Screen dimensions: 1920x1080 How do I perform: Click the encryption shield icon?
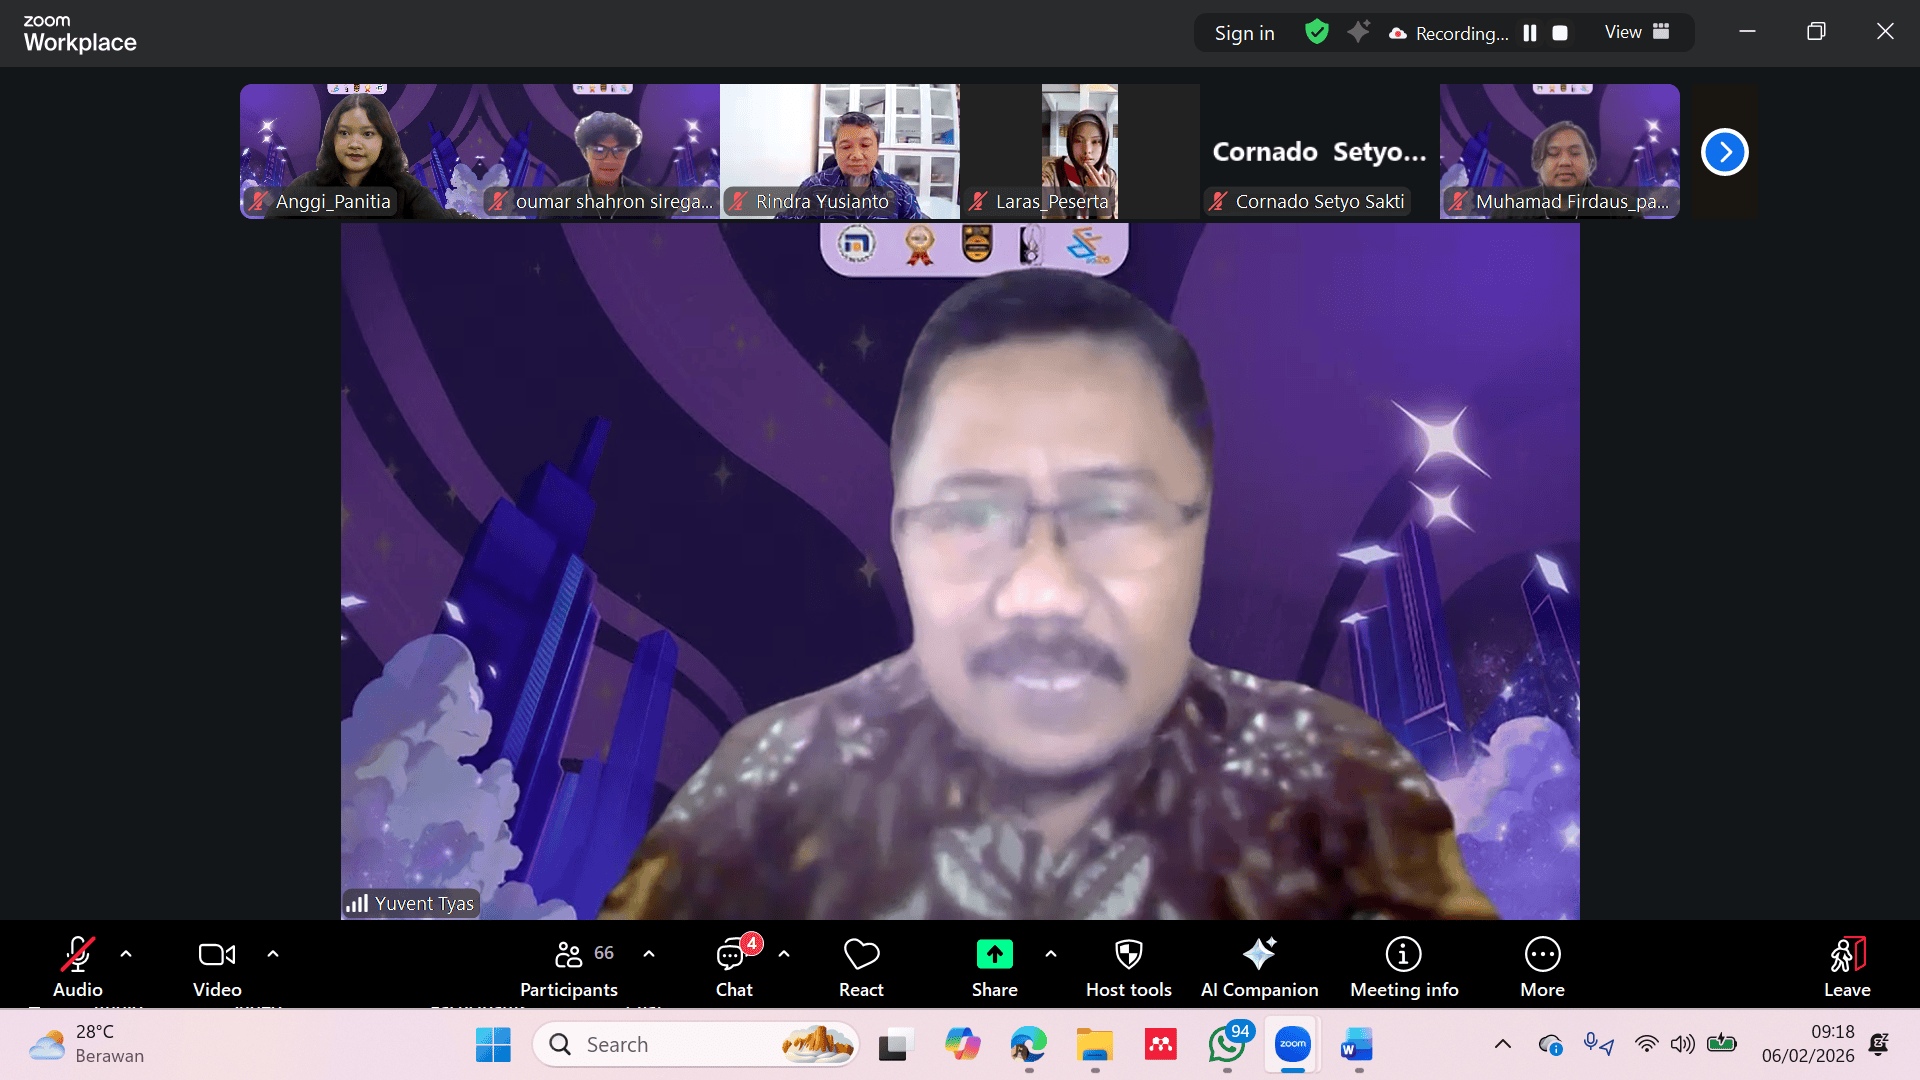1317,32
